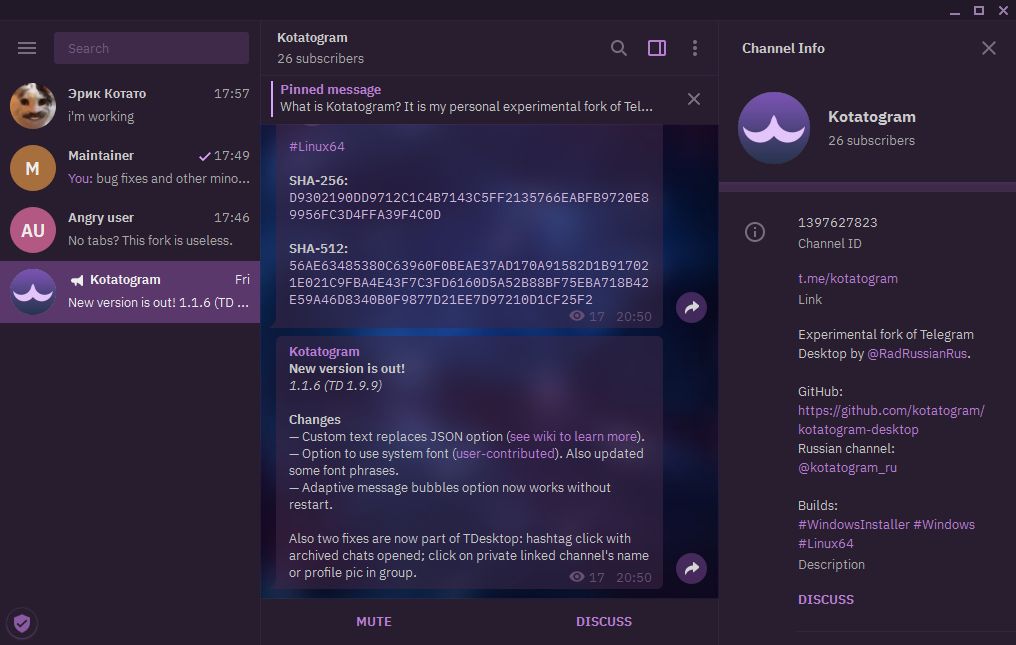Dismiss the pinned message with the X
The height and width of the screenshot is (645, 1016).
(x=694, y=99)
